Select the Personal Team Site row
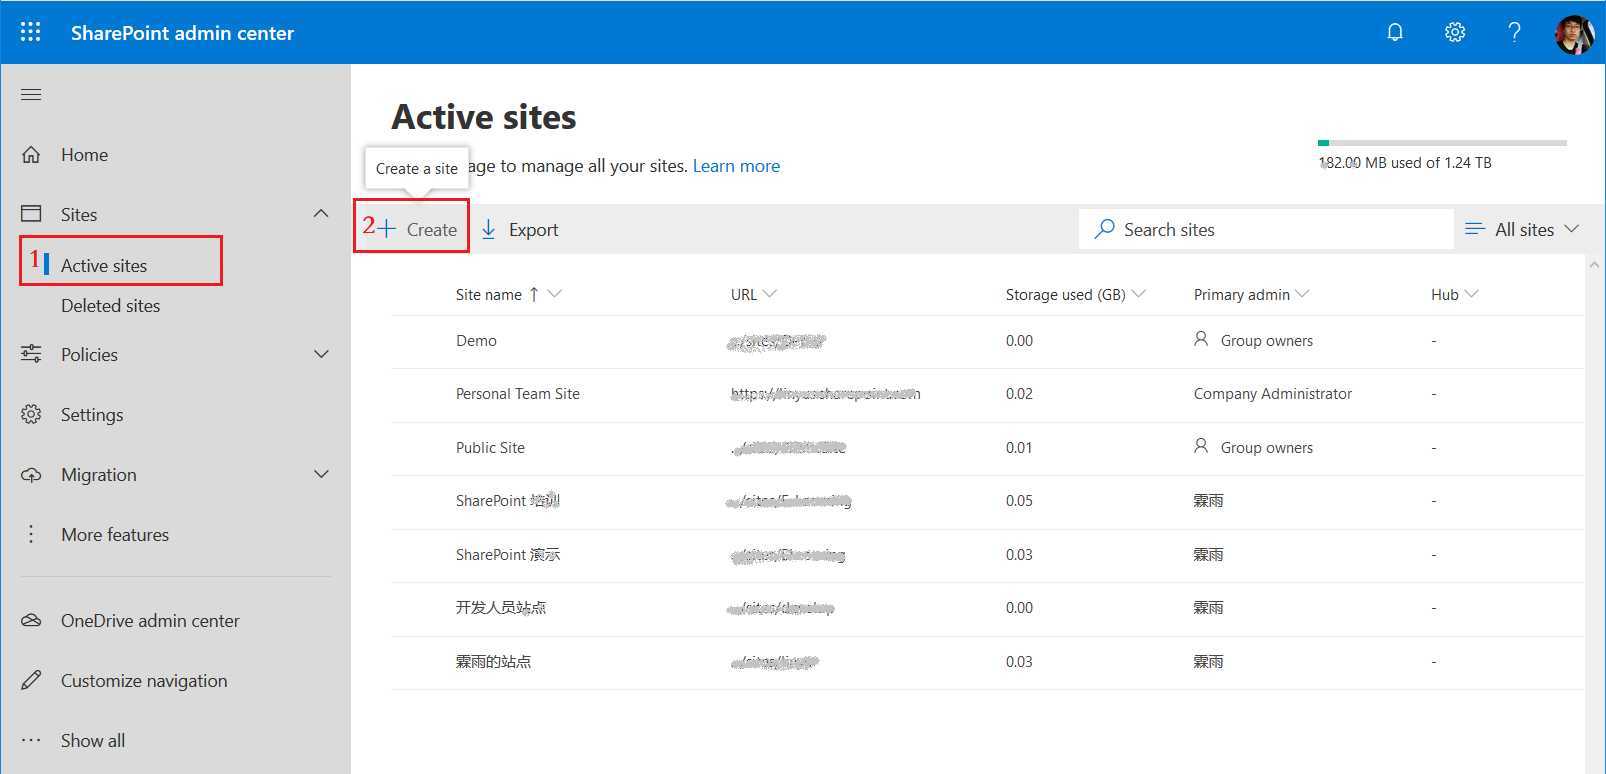Screen dimensions: 1606x774 [x=988, y=394]
